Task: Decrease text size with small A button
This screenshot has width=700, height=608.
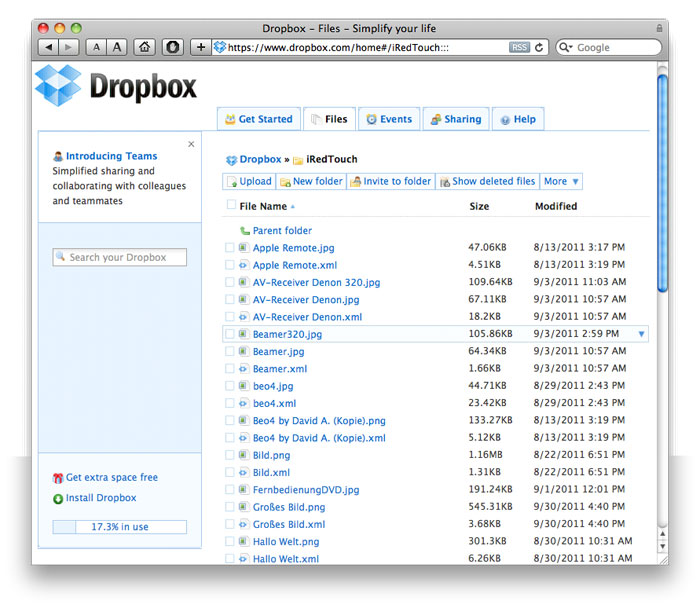Action: (x=96, y=47)
